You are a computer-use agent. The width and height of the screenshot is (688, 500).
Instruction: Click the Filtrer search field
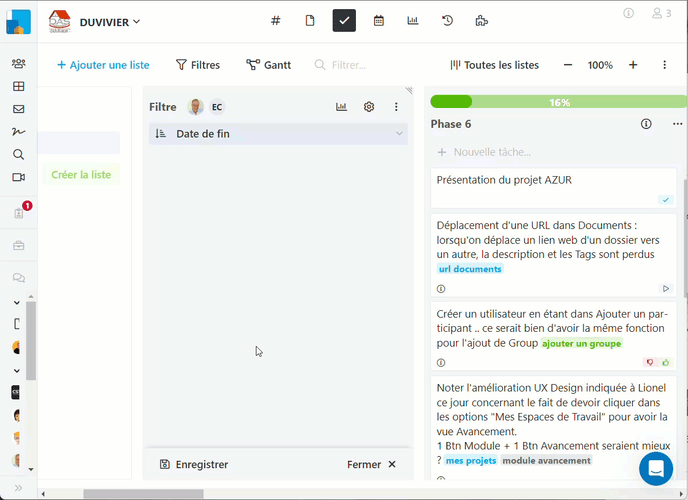(348, 65)
